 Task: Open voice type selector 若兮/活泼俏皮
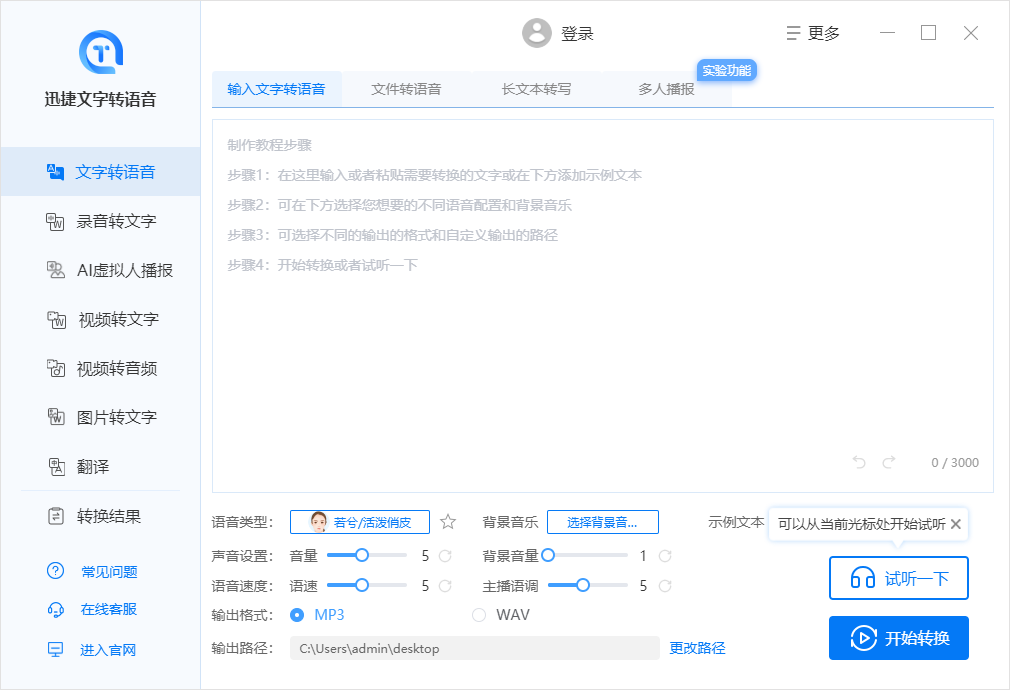coord(360,522)
